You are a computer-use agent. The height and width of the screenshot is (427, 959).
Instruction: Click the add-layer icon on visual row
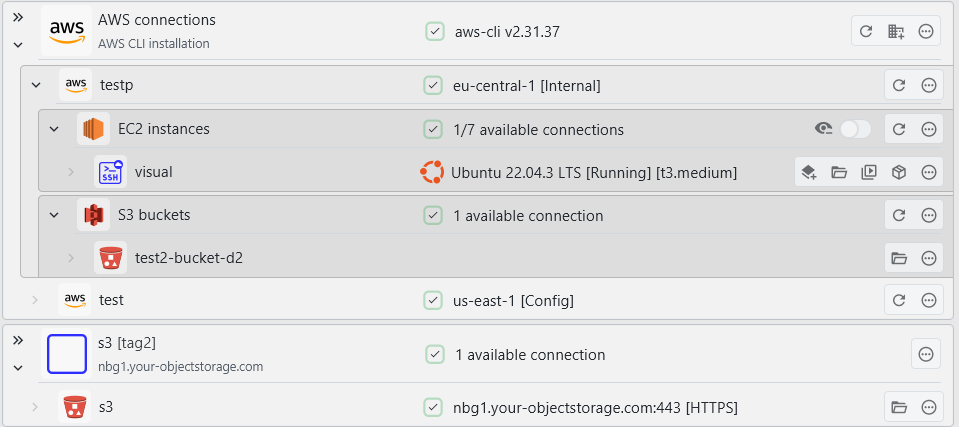click(x=809, y=172)
